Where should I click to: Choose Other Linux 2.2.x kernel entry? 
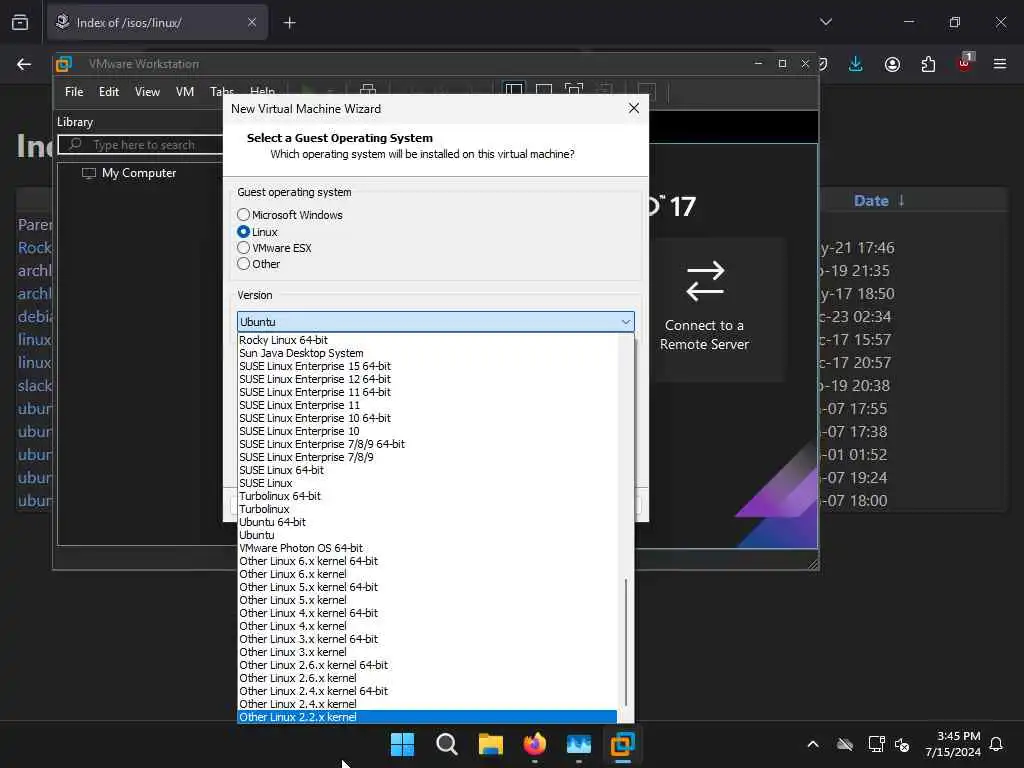tap(427, 717)
